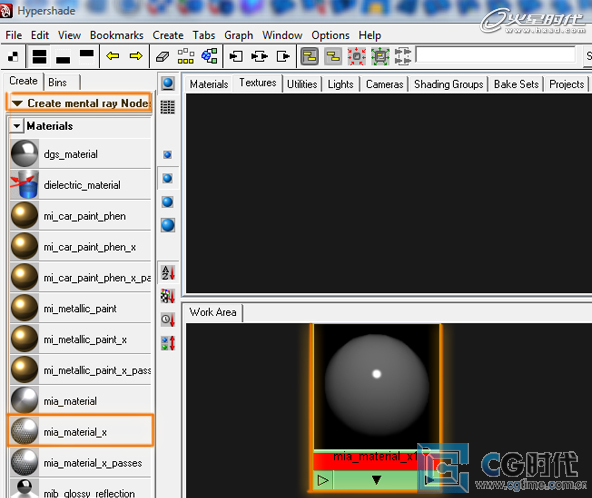Open node output dropdown black triangle
592x498 pixels.
[x=376, y=480]
